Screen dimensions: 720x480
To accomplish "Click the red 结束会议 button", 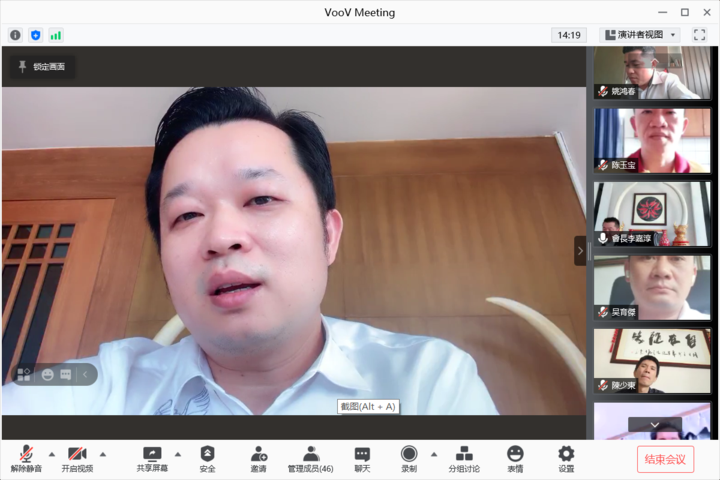I will 665,459.
